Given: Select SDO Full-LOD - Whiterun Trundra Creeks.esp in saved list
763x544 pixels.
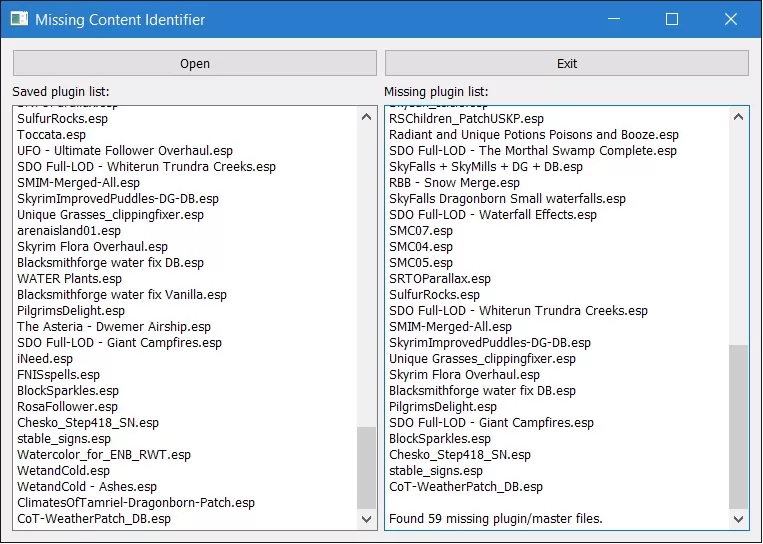Looking at the screenshot, I should (146, 167).
